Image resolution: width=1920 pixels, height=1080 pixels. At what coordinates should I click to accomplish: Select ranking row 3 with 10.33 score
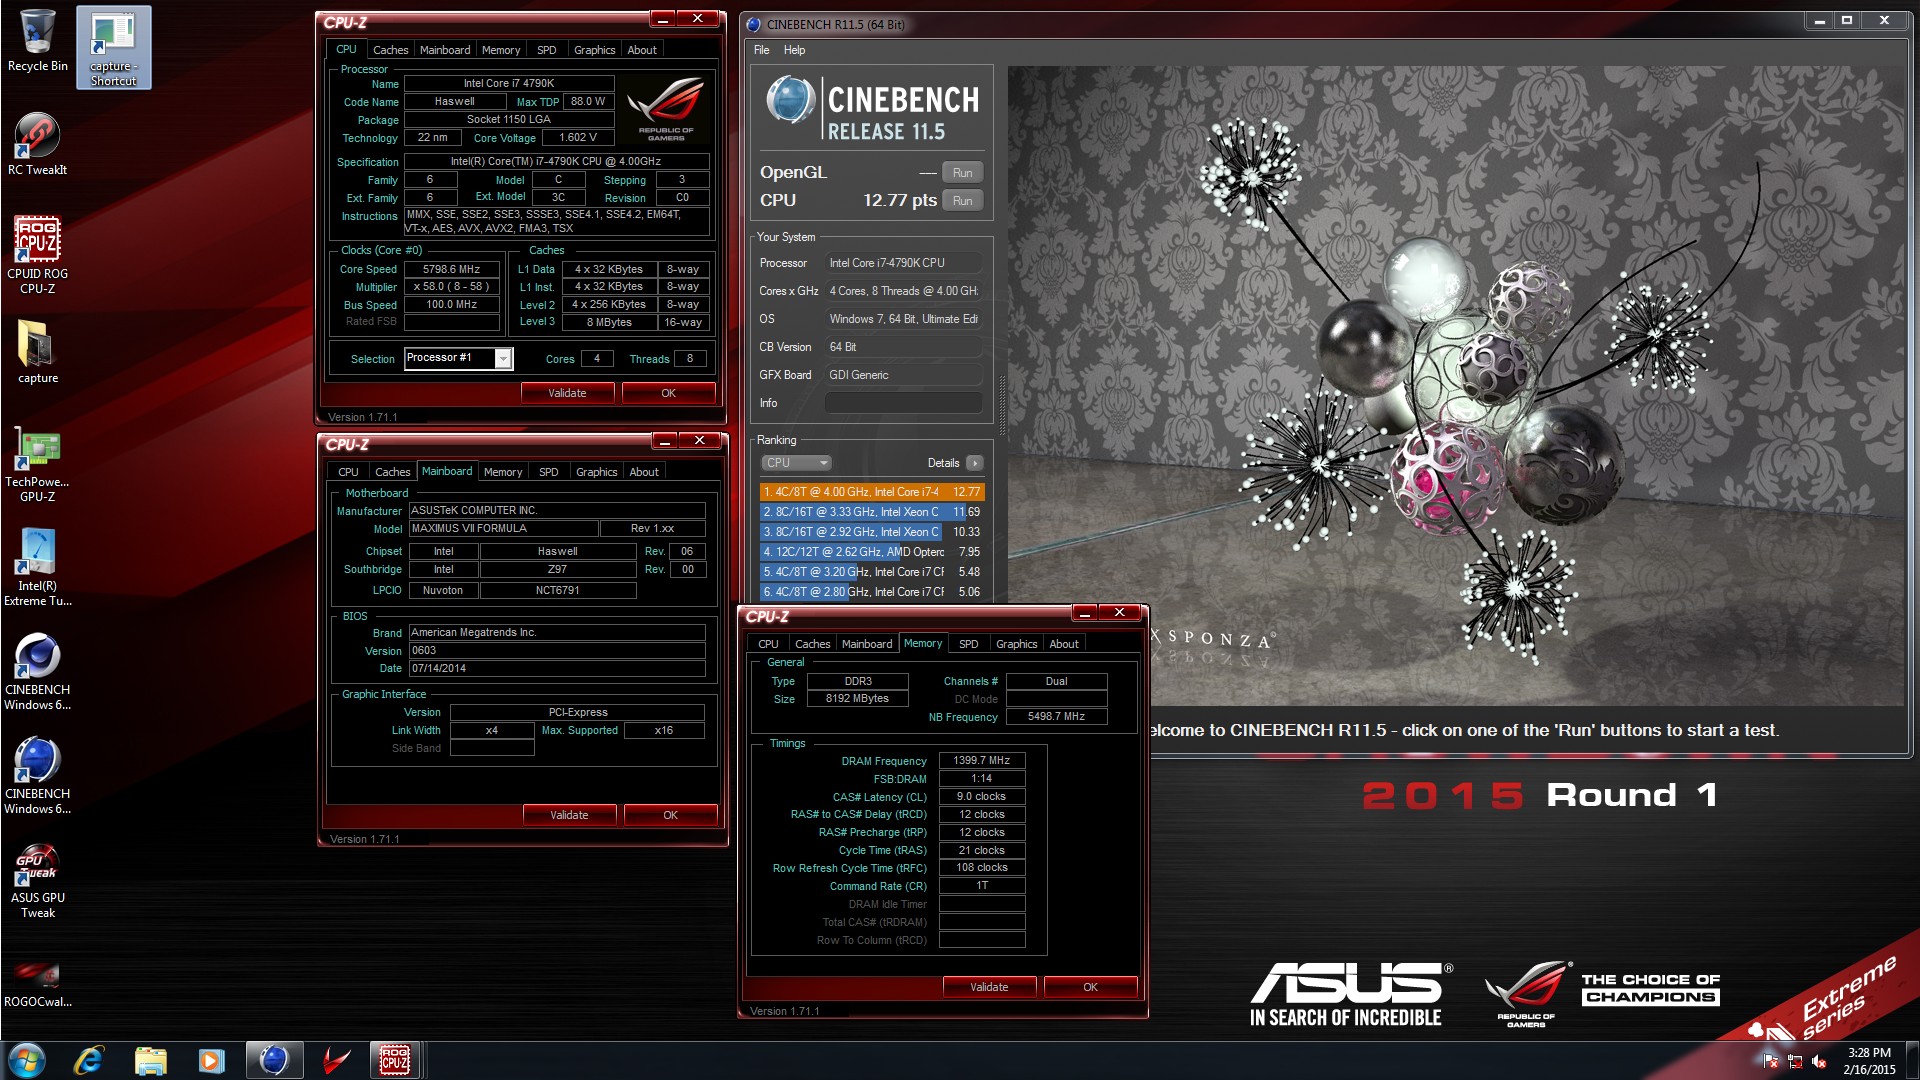pos(872,532)
